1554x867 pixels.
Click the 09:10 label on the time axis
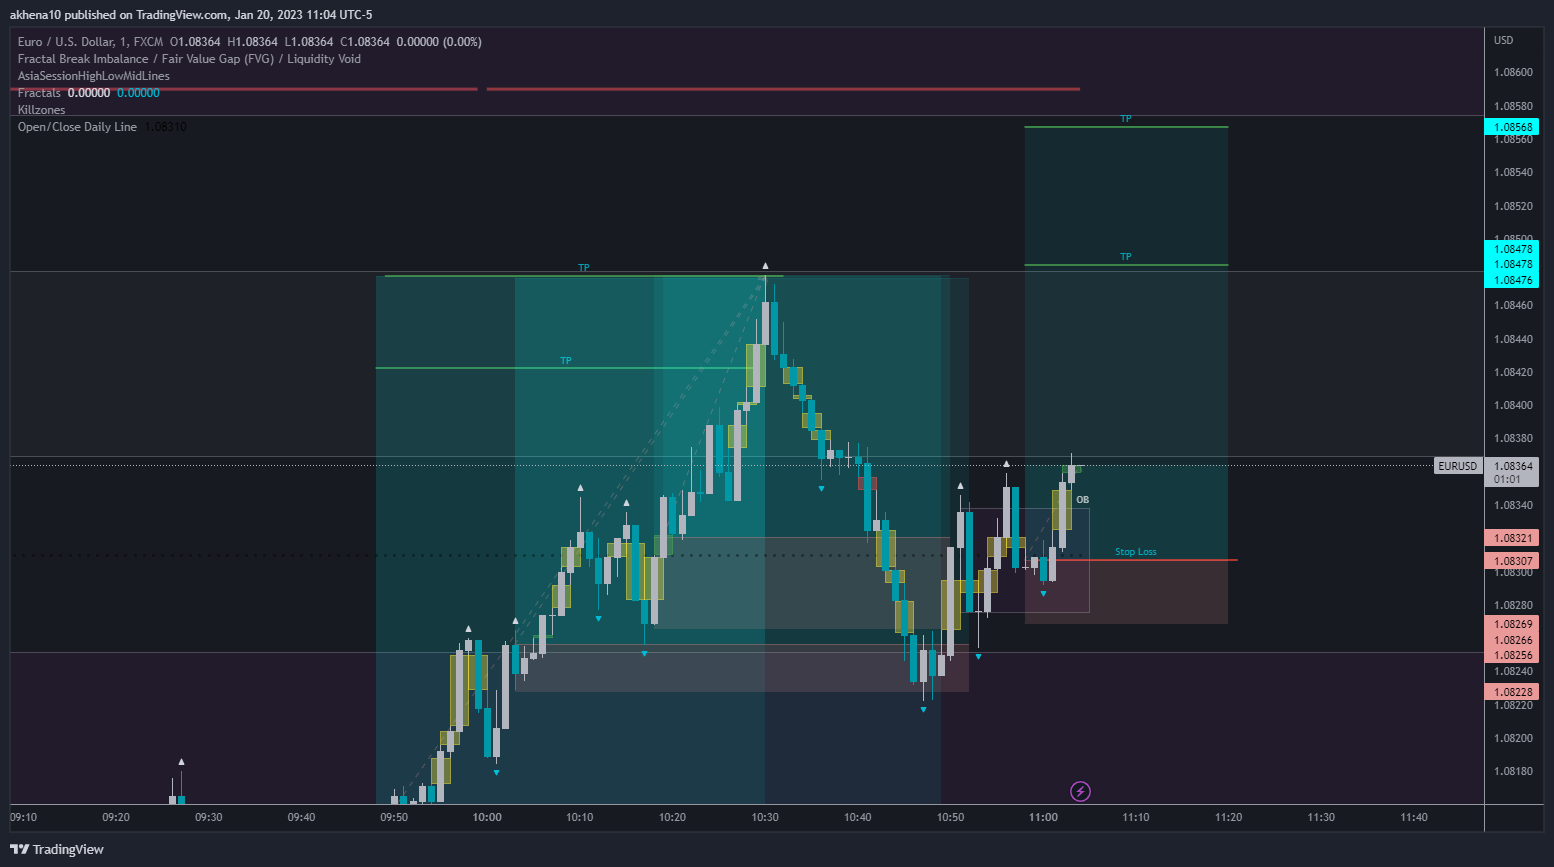tap(24, 817)
